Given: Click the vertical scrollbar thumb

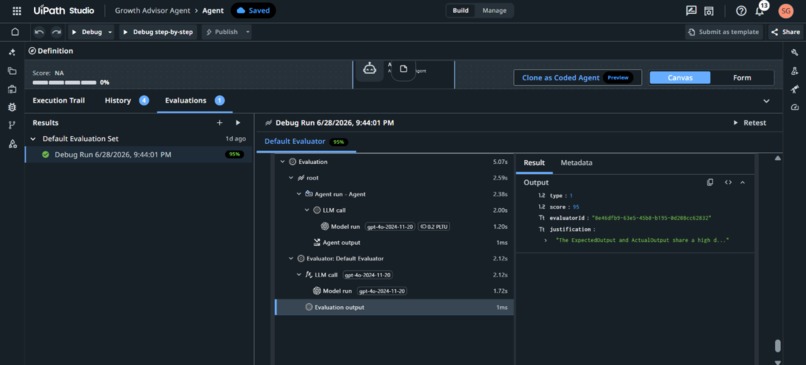Looking at the screenshot, I should coord(777,345).
